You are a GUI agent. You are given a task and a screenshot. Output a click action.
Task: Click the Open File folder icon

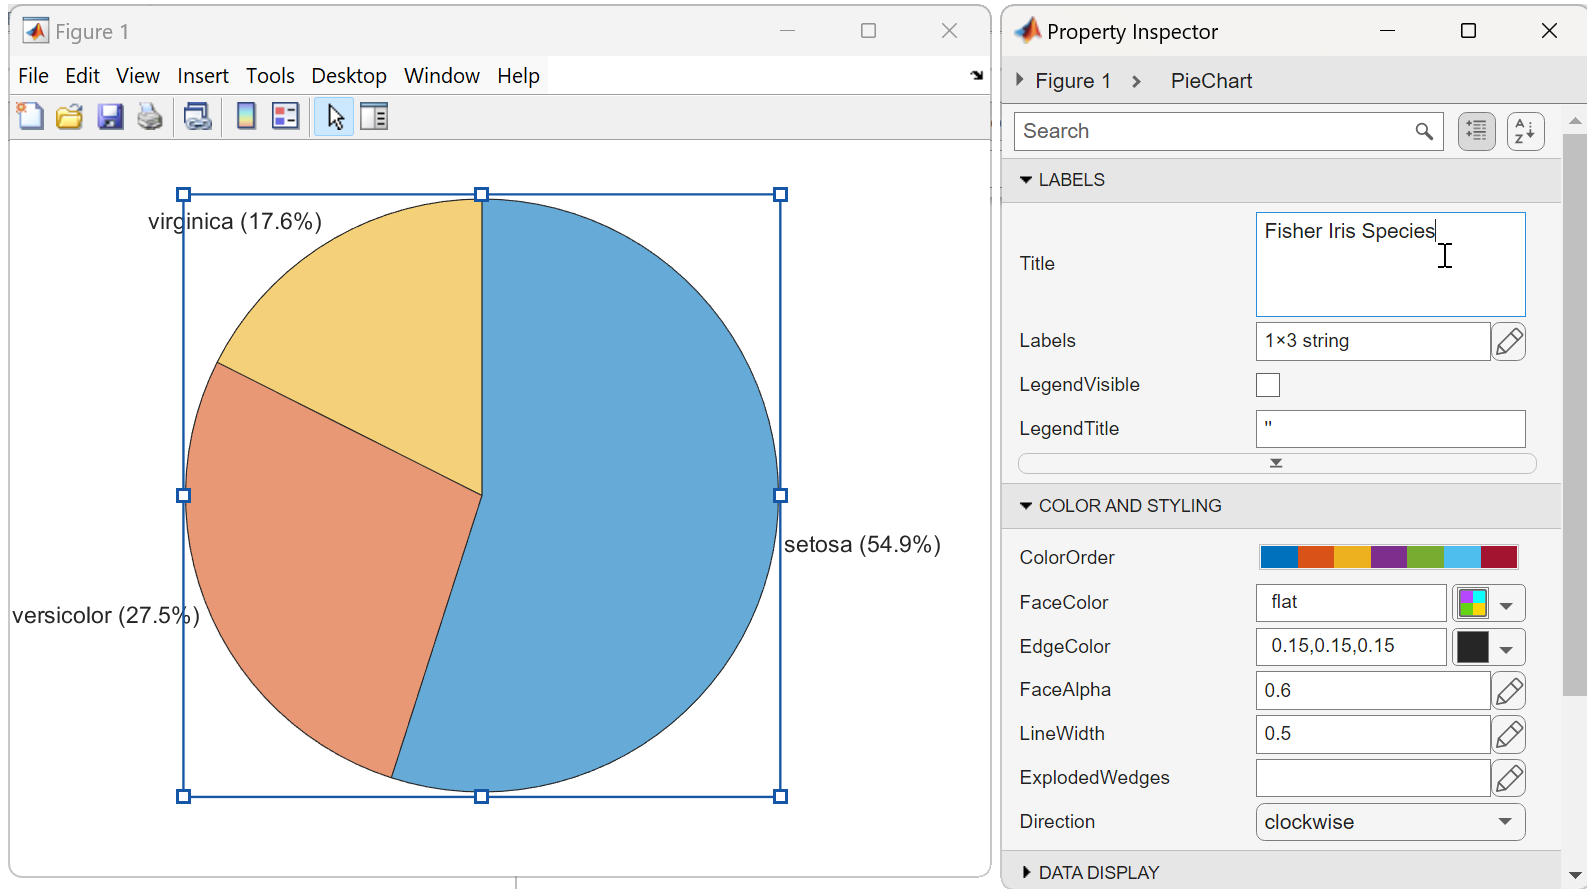[69, 117]
